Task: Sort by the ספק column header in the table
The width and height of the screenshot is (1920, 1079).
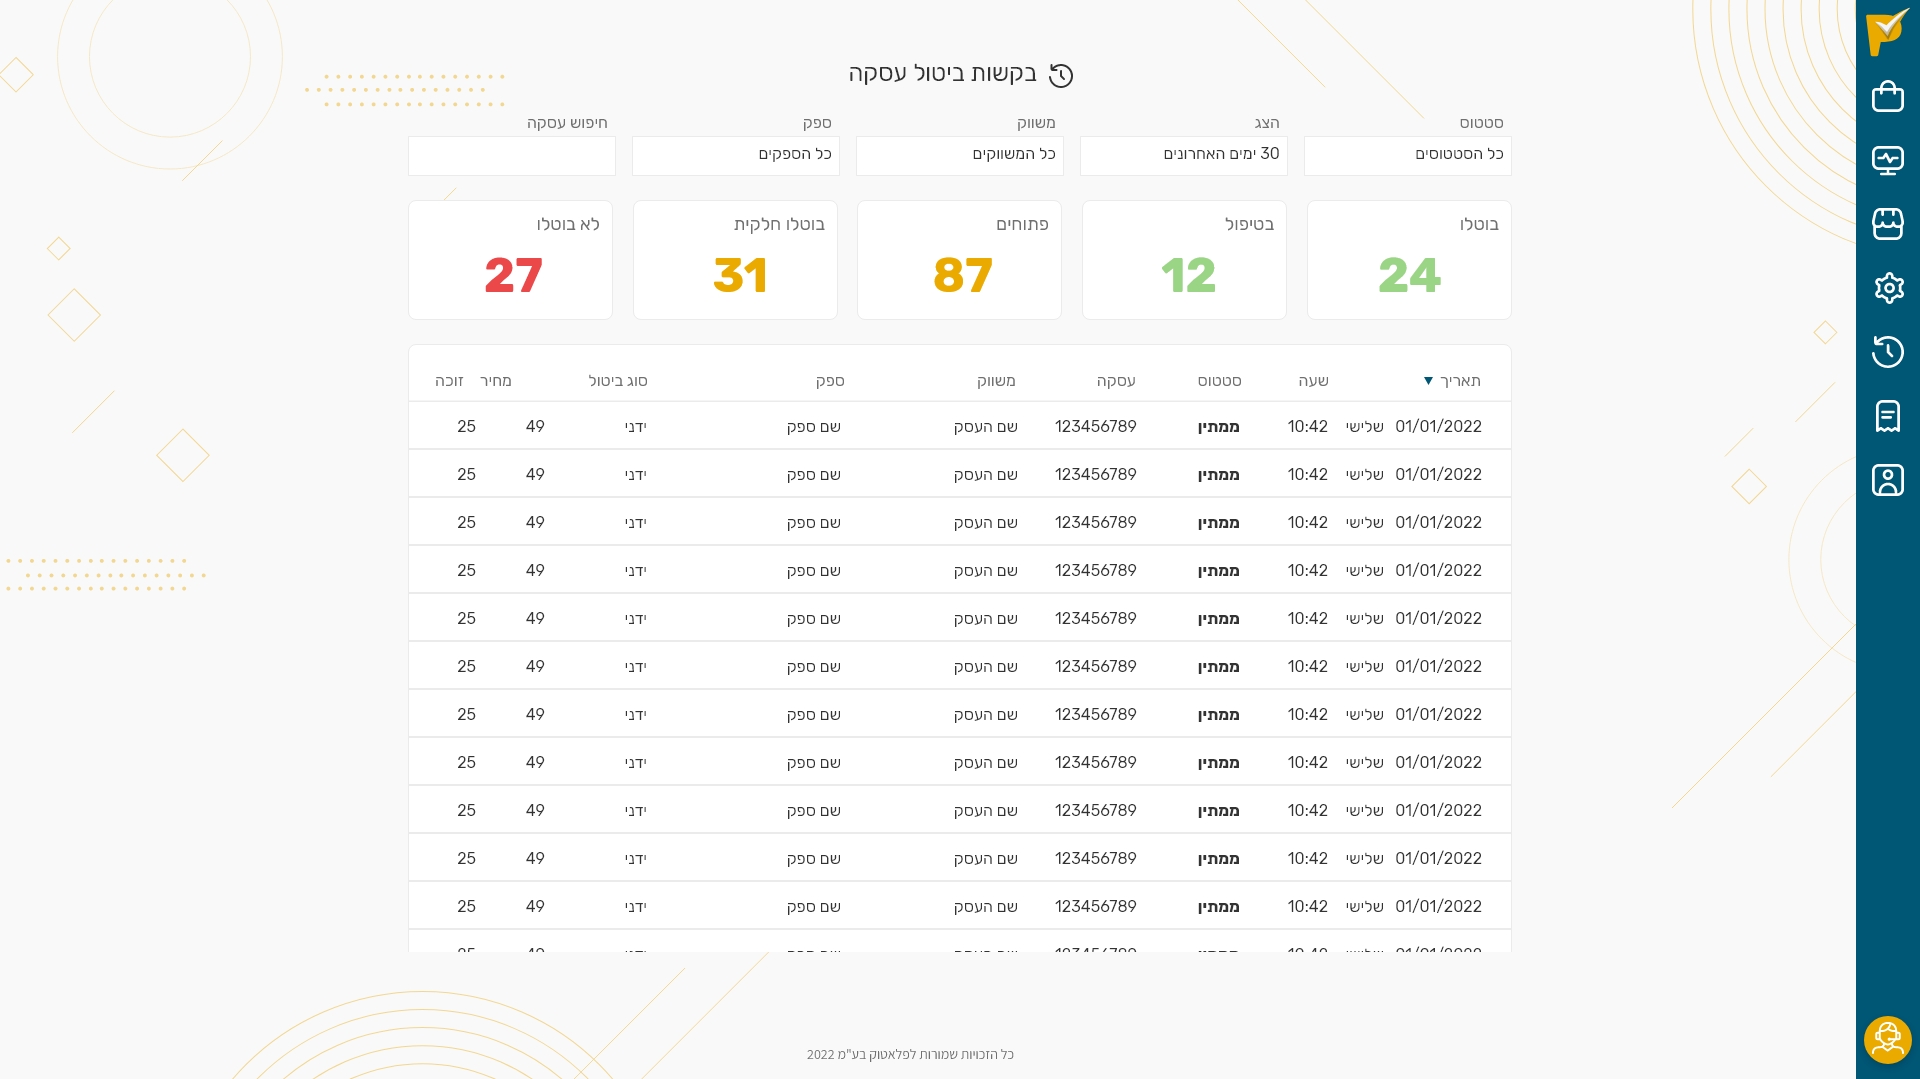Action: click(x=830, y=381)
